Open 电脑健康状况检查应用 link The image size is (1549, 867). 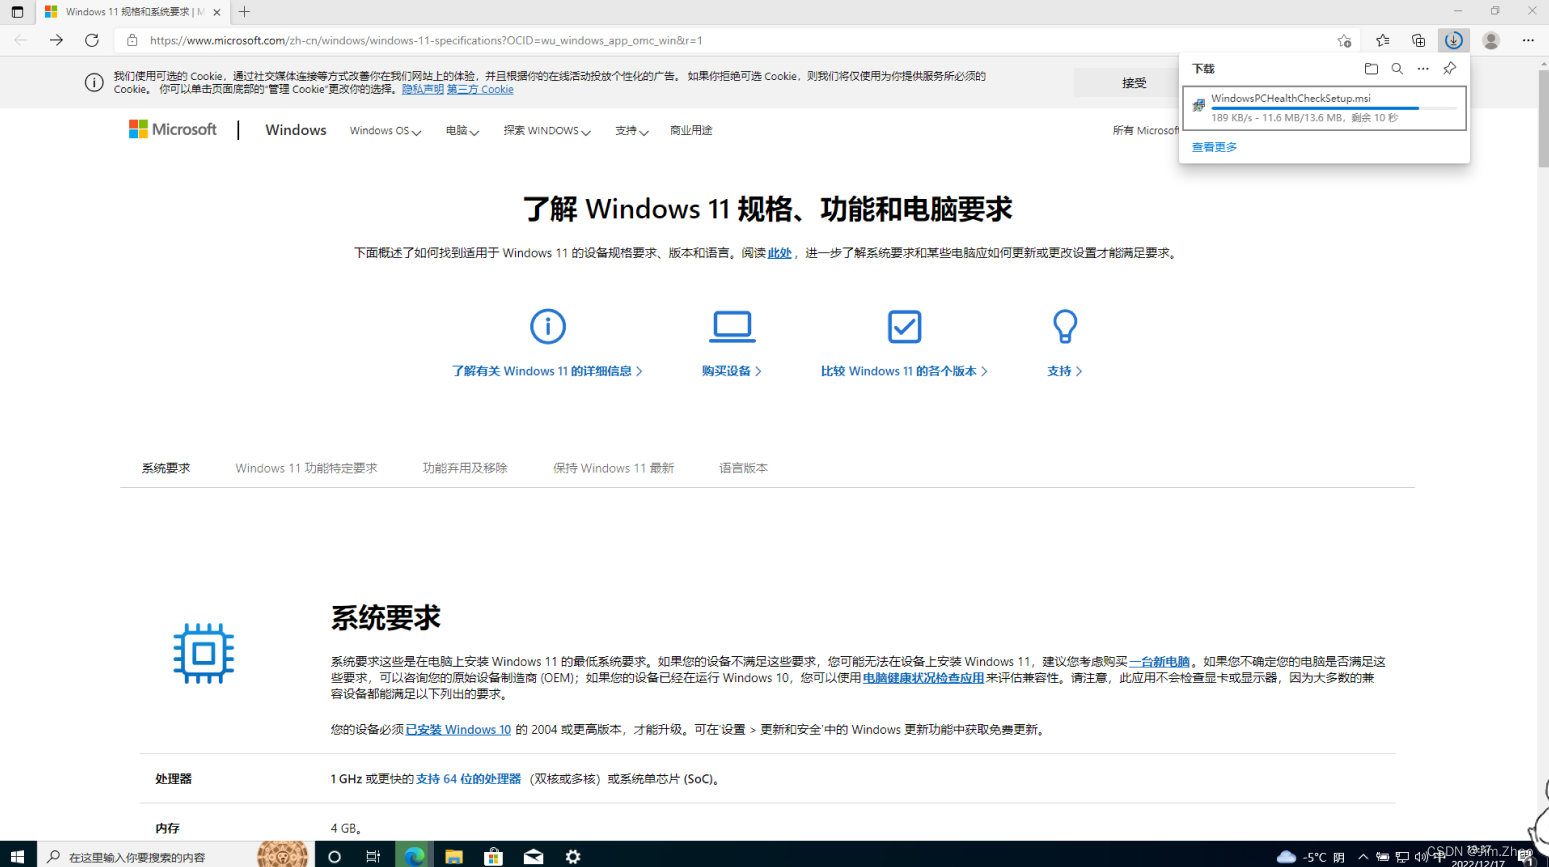[x=923, y=678]
